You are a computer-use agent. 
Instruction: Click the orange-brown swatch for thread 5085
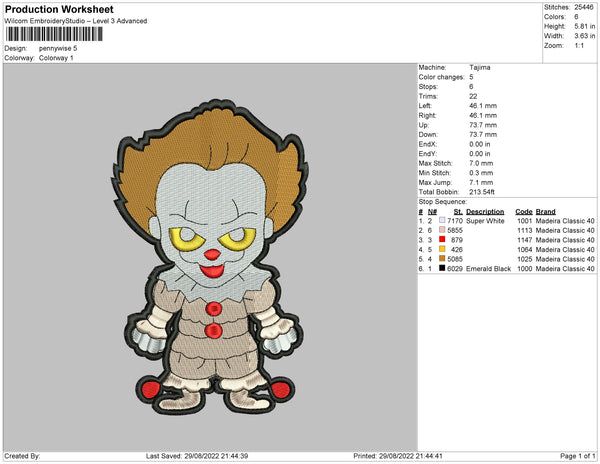(x=442, y=259)
